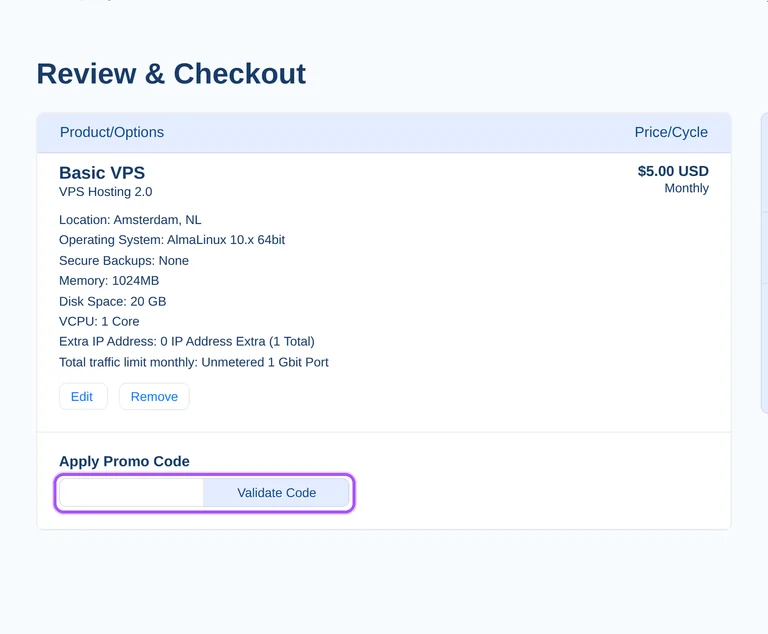Click the "Basic VPS" product title
Screen dimensions: 768x634
coord(102,172)
